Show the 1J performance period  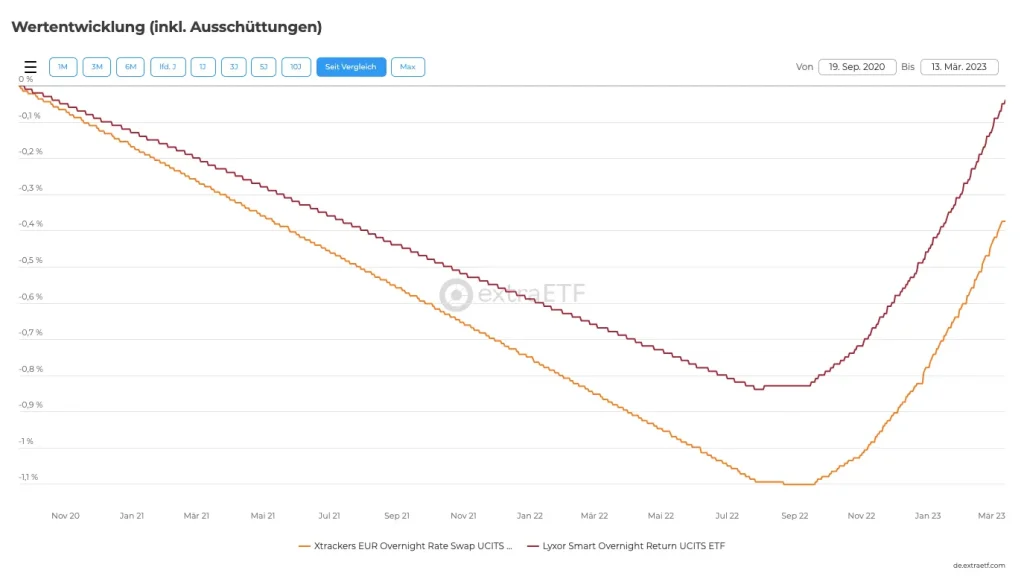[x=203, y=67]
